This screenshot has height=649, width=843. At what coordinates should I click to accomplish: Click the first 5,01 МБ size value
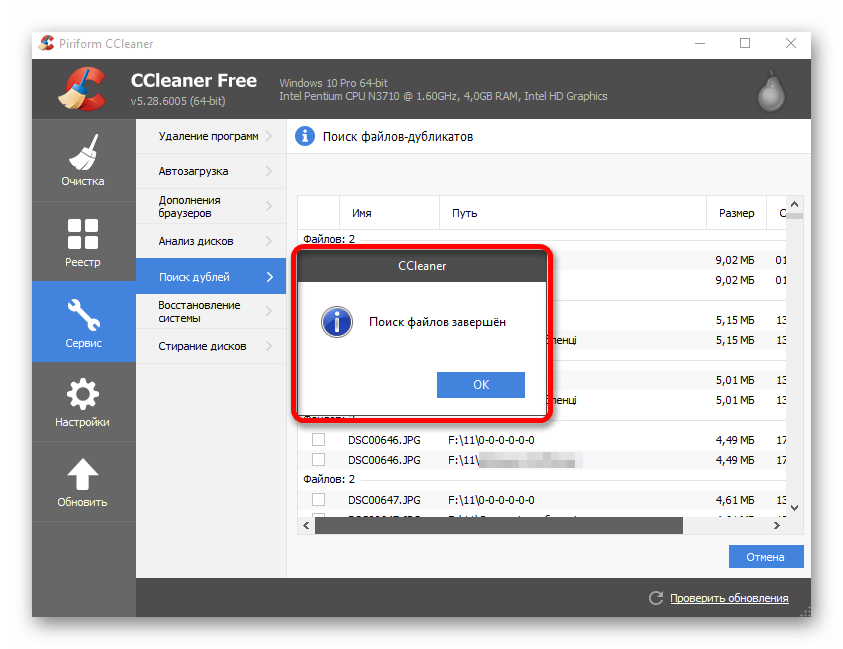click(x=734, y=380)
